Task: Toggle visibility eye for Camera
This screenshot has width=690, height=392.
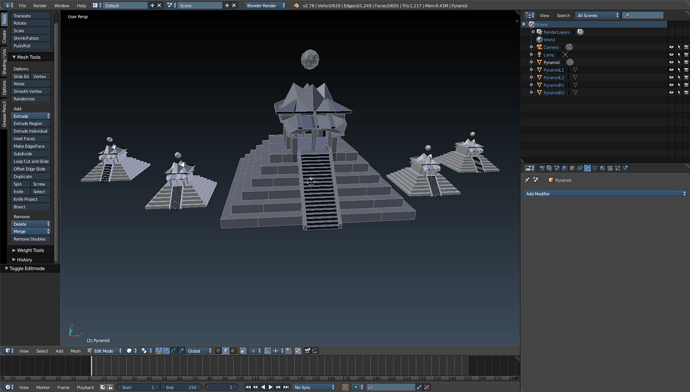Action: pos(671,47)
